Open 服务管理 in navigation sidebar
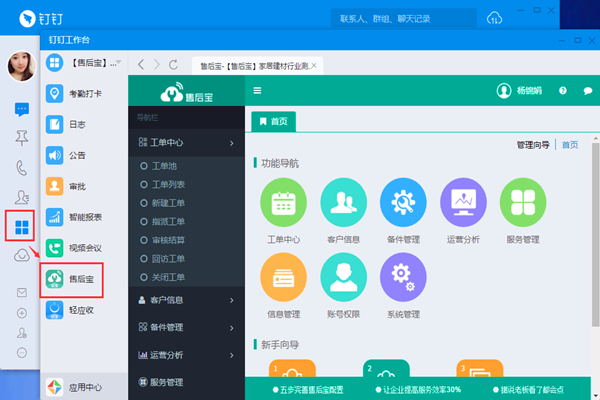The height and width of the screenshot is (400, 600). [186, 382]
